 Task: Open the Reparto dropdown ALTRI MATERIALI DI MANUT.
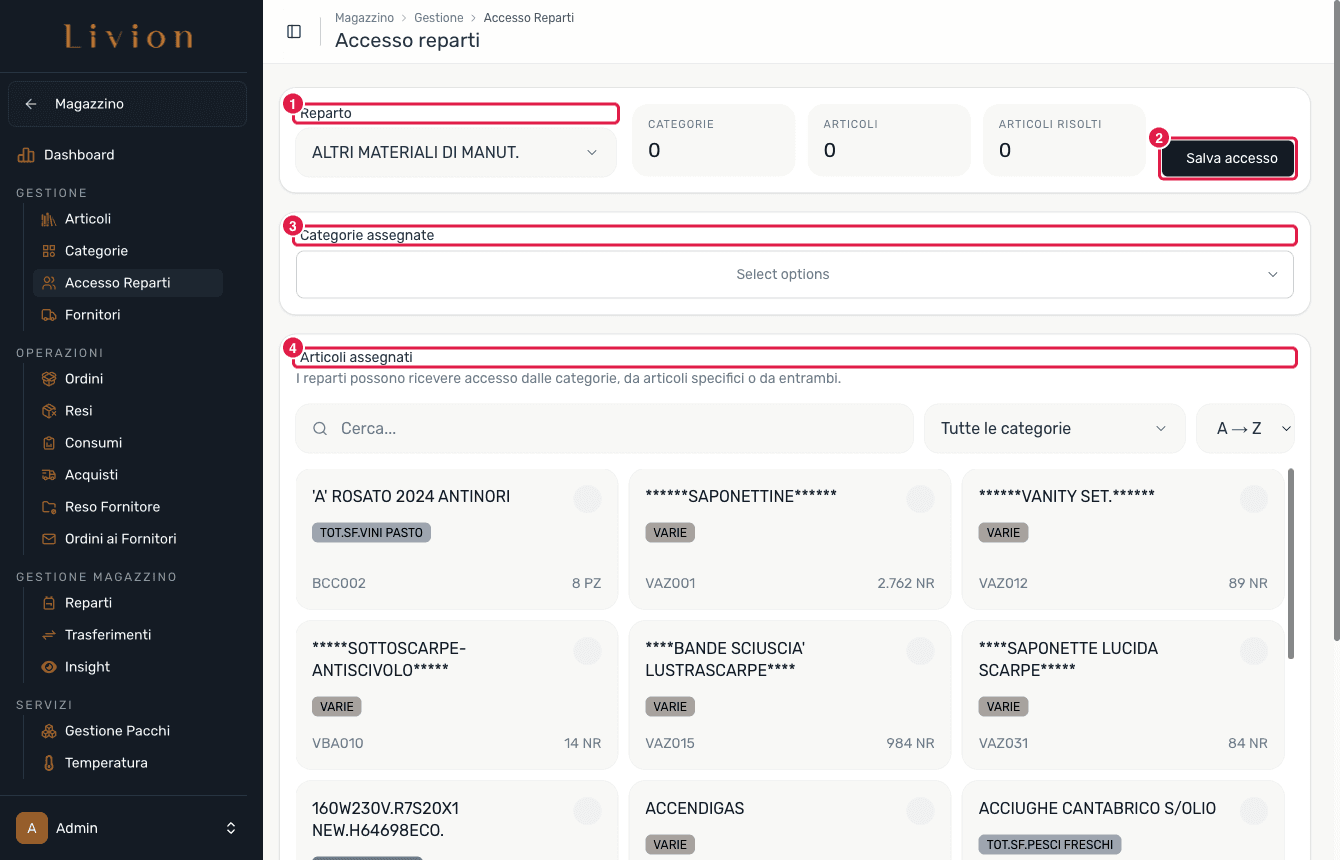tap(456, 153)
